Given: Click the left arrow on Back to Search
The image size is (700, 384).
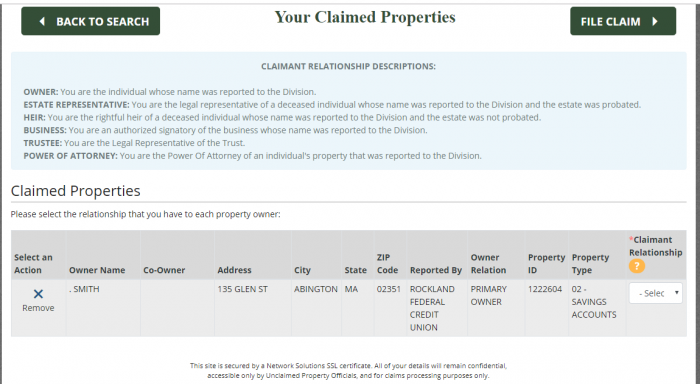Looking at the screenshot, I should click(x=42, y=21).
